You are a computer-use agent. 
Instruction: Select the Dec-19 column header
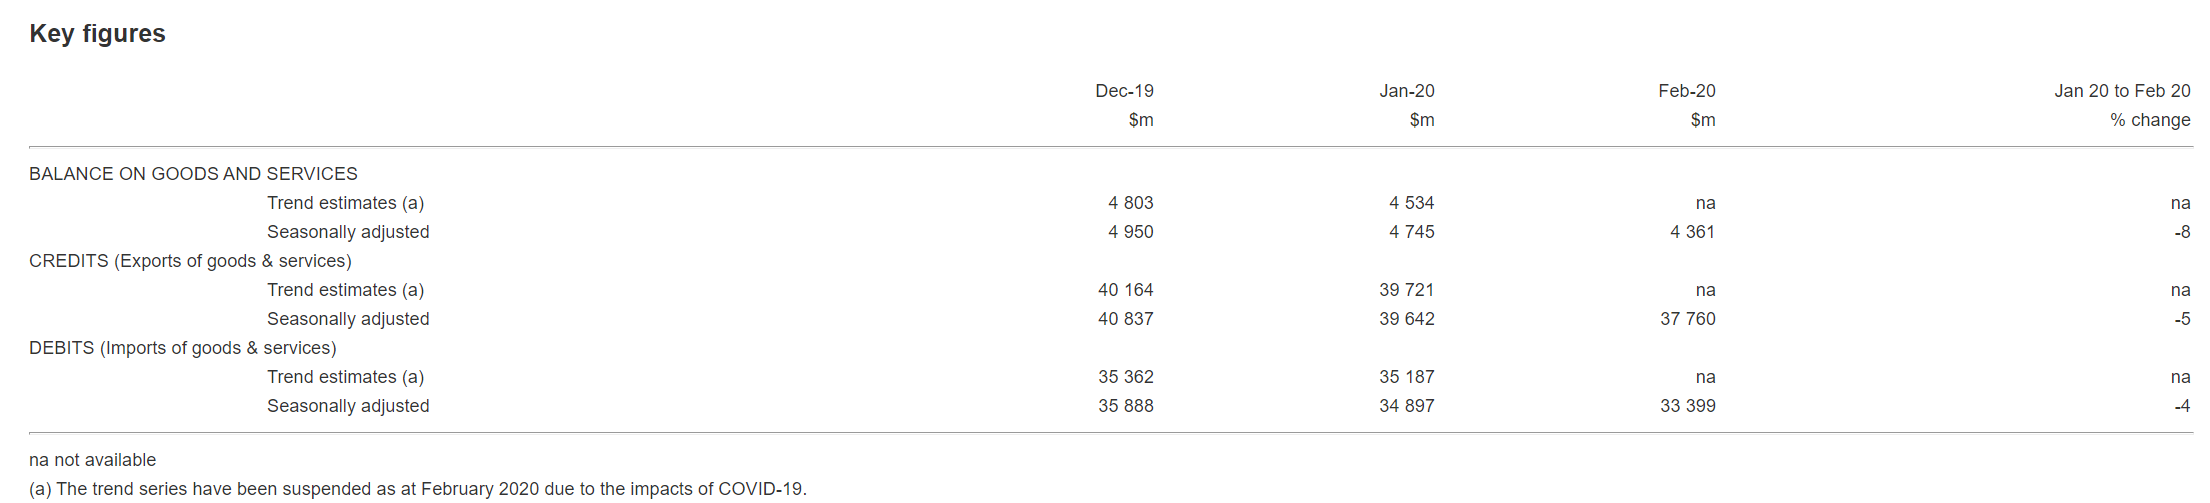click(x=1124, y=91)
